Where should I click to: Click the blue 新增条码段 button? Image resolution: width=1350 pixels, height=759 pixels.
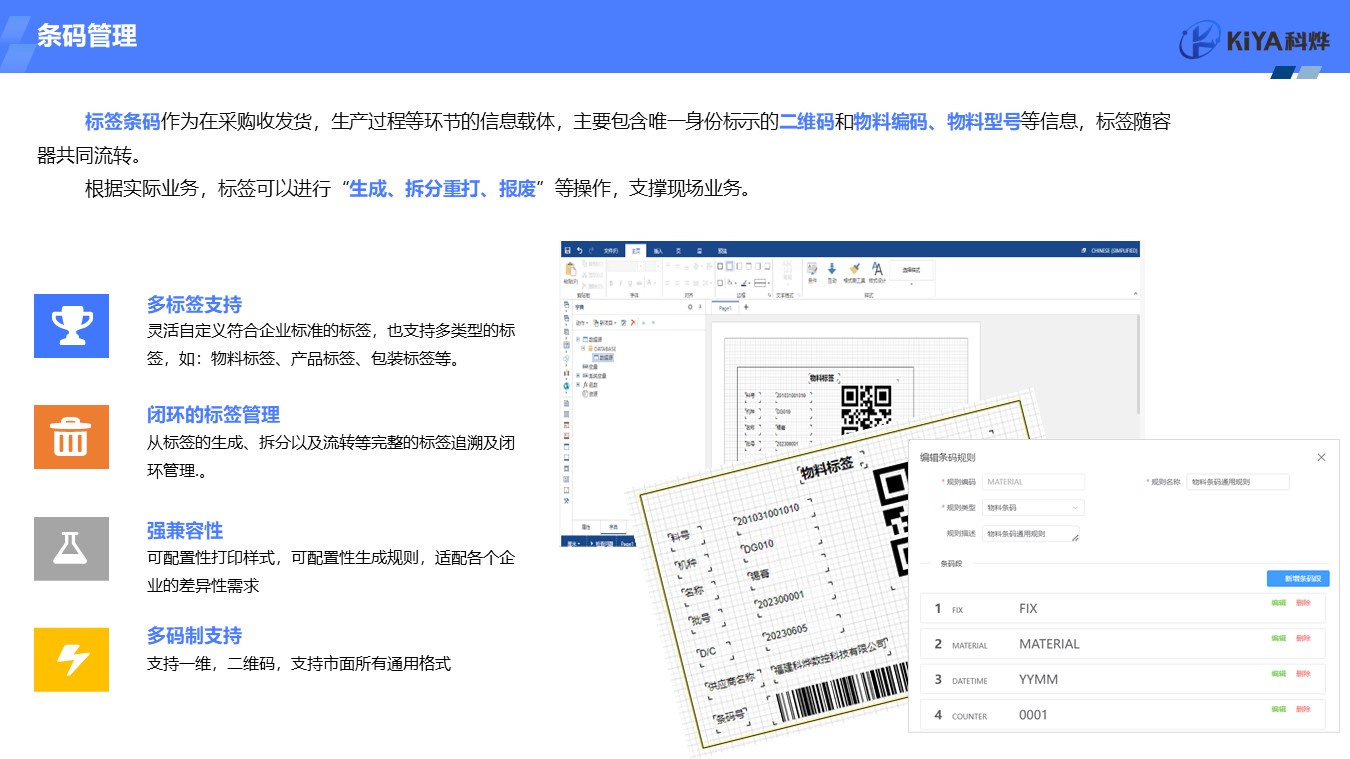click(x=1297, y=579)
